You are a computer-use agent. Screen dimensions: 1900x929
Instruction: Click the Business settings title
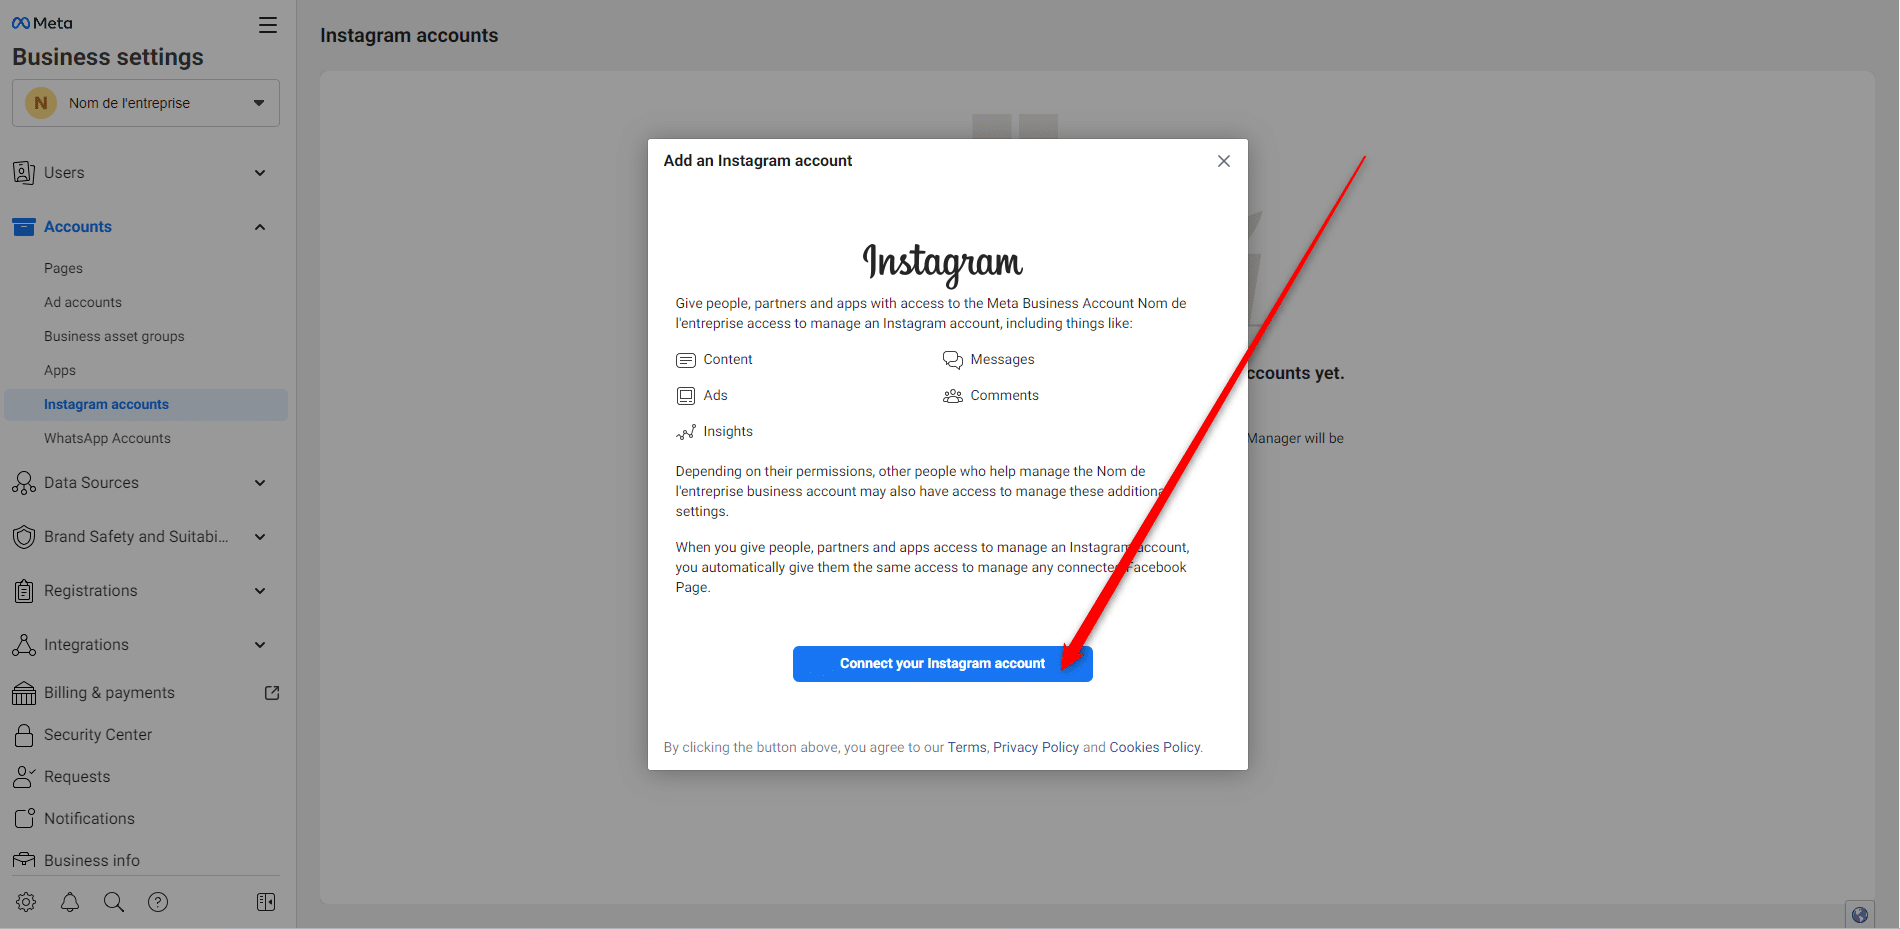point(108,57)
